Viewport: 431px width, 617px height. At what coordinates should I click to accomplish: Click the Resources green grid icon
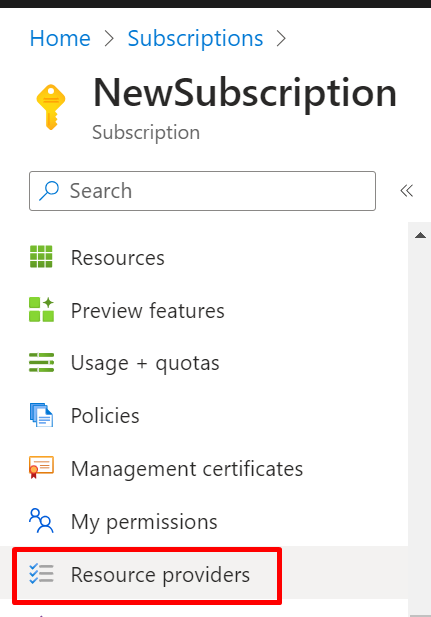[x=41, y=257]
